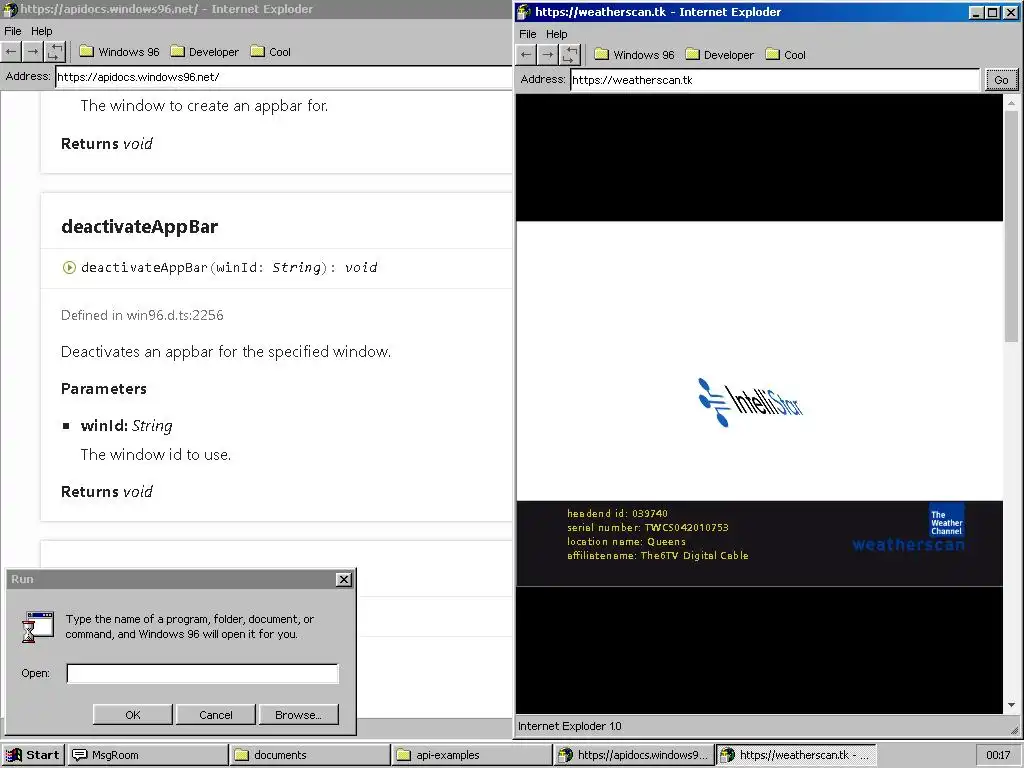
Task: Click the 'headend id: 039740' line
Action: [617, 513]
